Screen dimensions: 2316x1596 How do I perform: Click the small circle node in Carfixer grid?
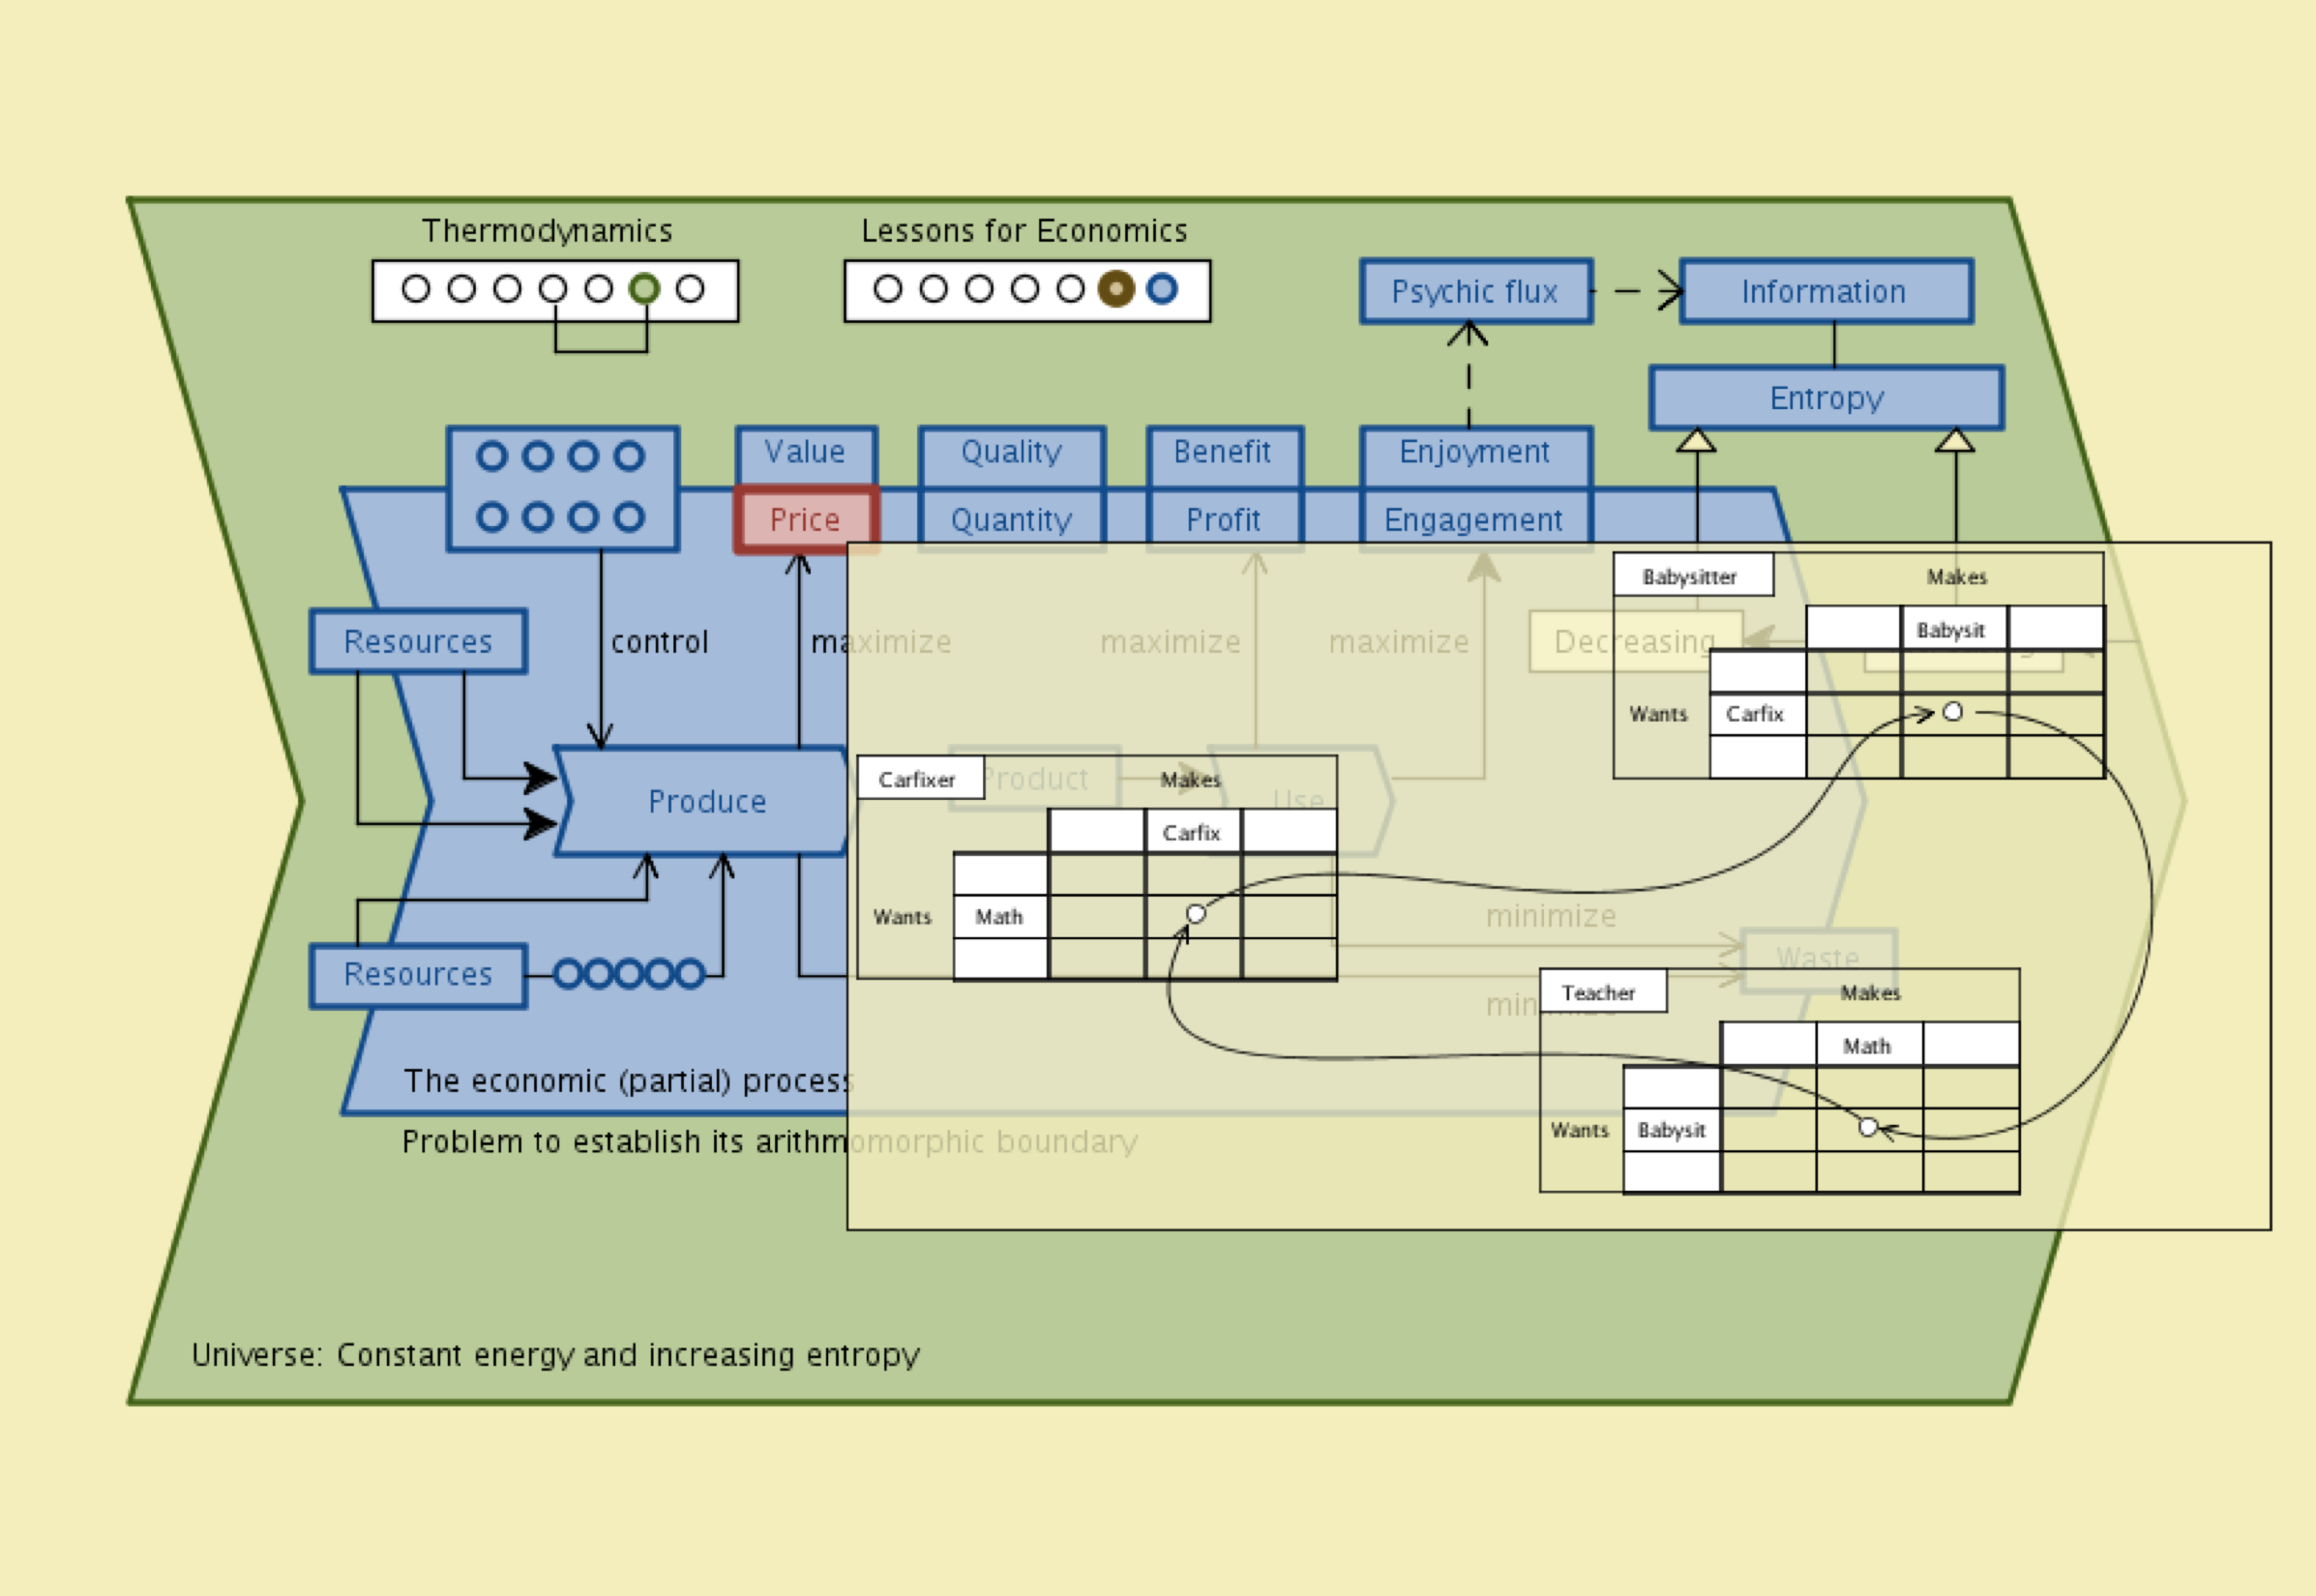[1195, 914]
